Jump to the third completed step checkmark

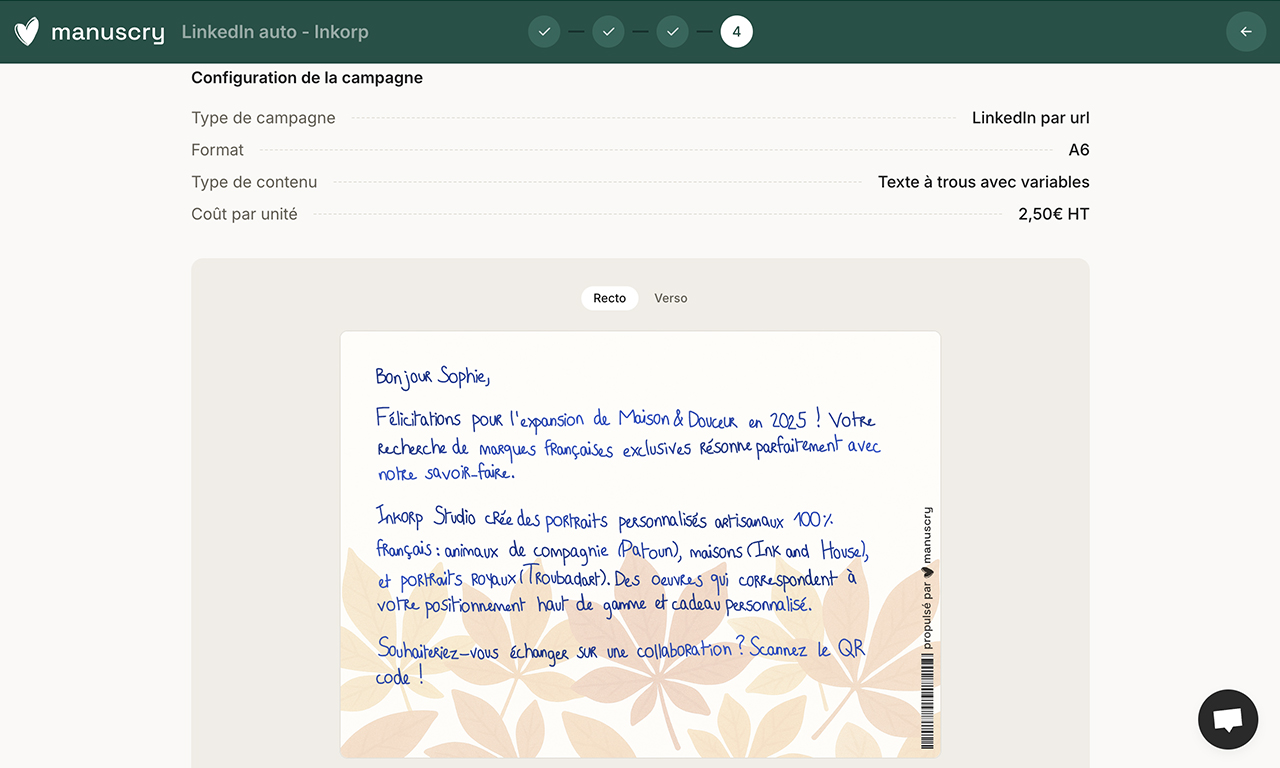pyautogui.click(x=672, y=32)
